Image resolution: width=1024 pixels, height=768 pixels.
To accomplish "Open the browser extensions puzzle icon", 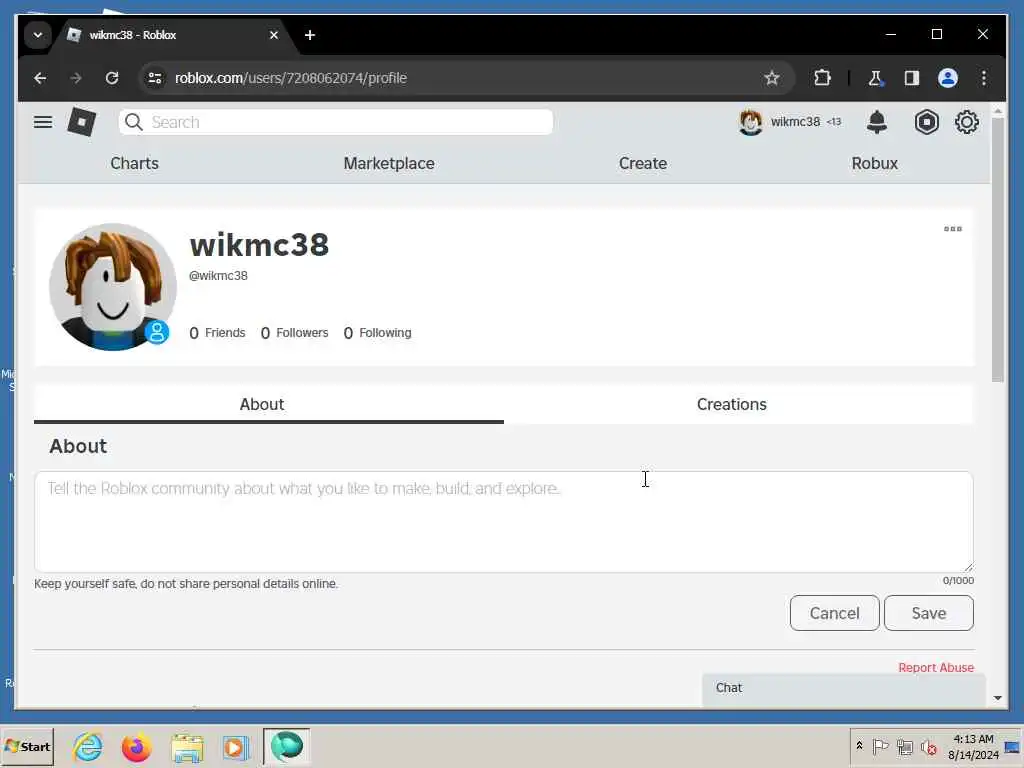I will pyautogui.click(x=822, y=78).
